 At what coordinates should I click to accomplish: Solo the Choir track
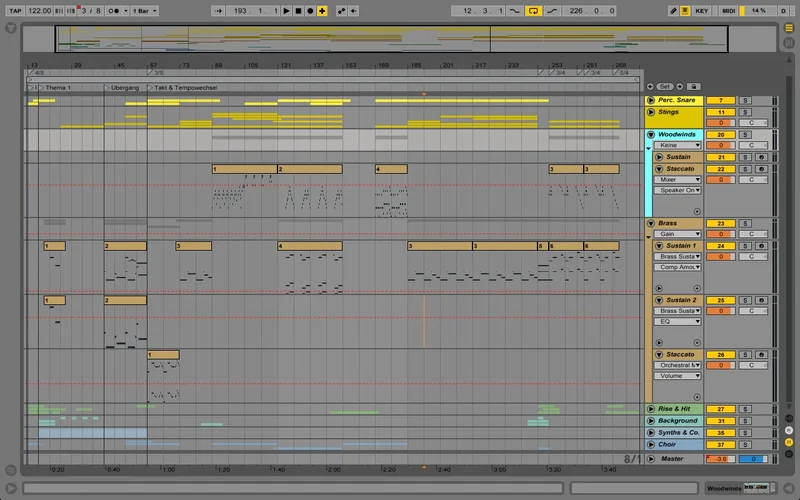point(745,445)
